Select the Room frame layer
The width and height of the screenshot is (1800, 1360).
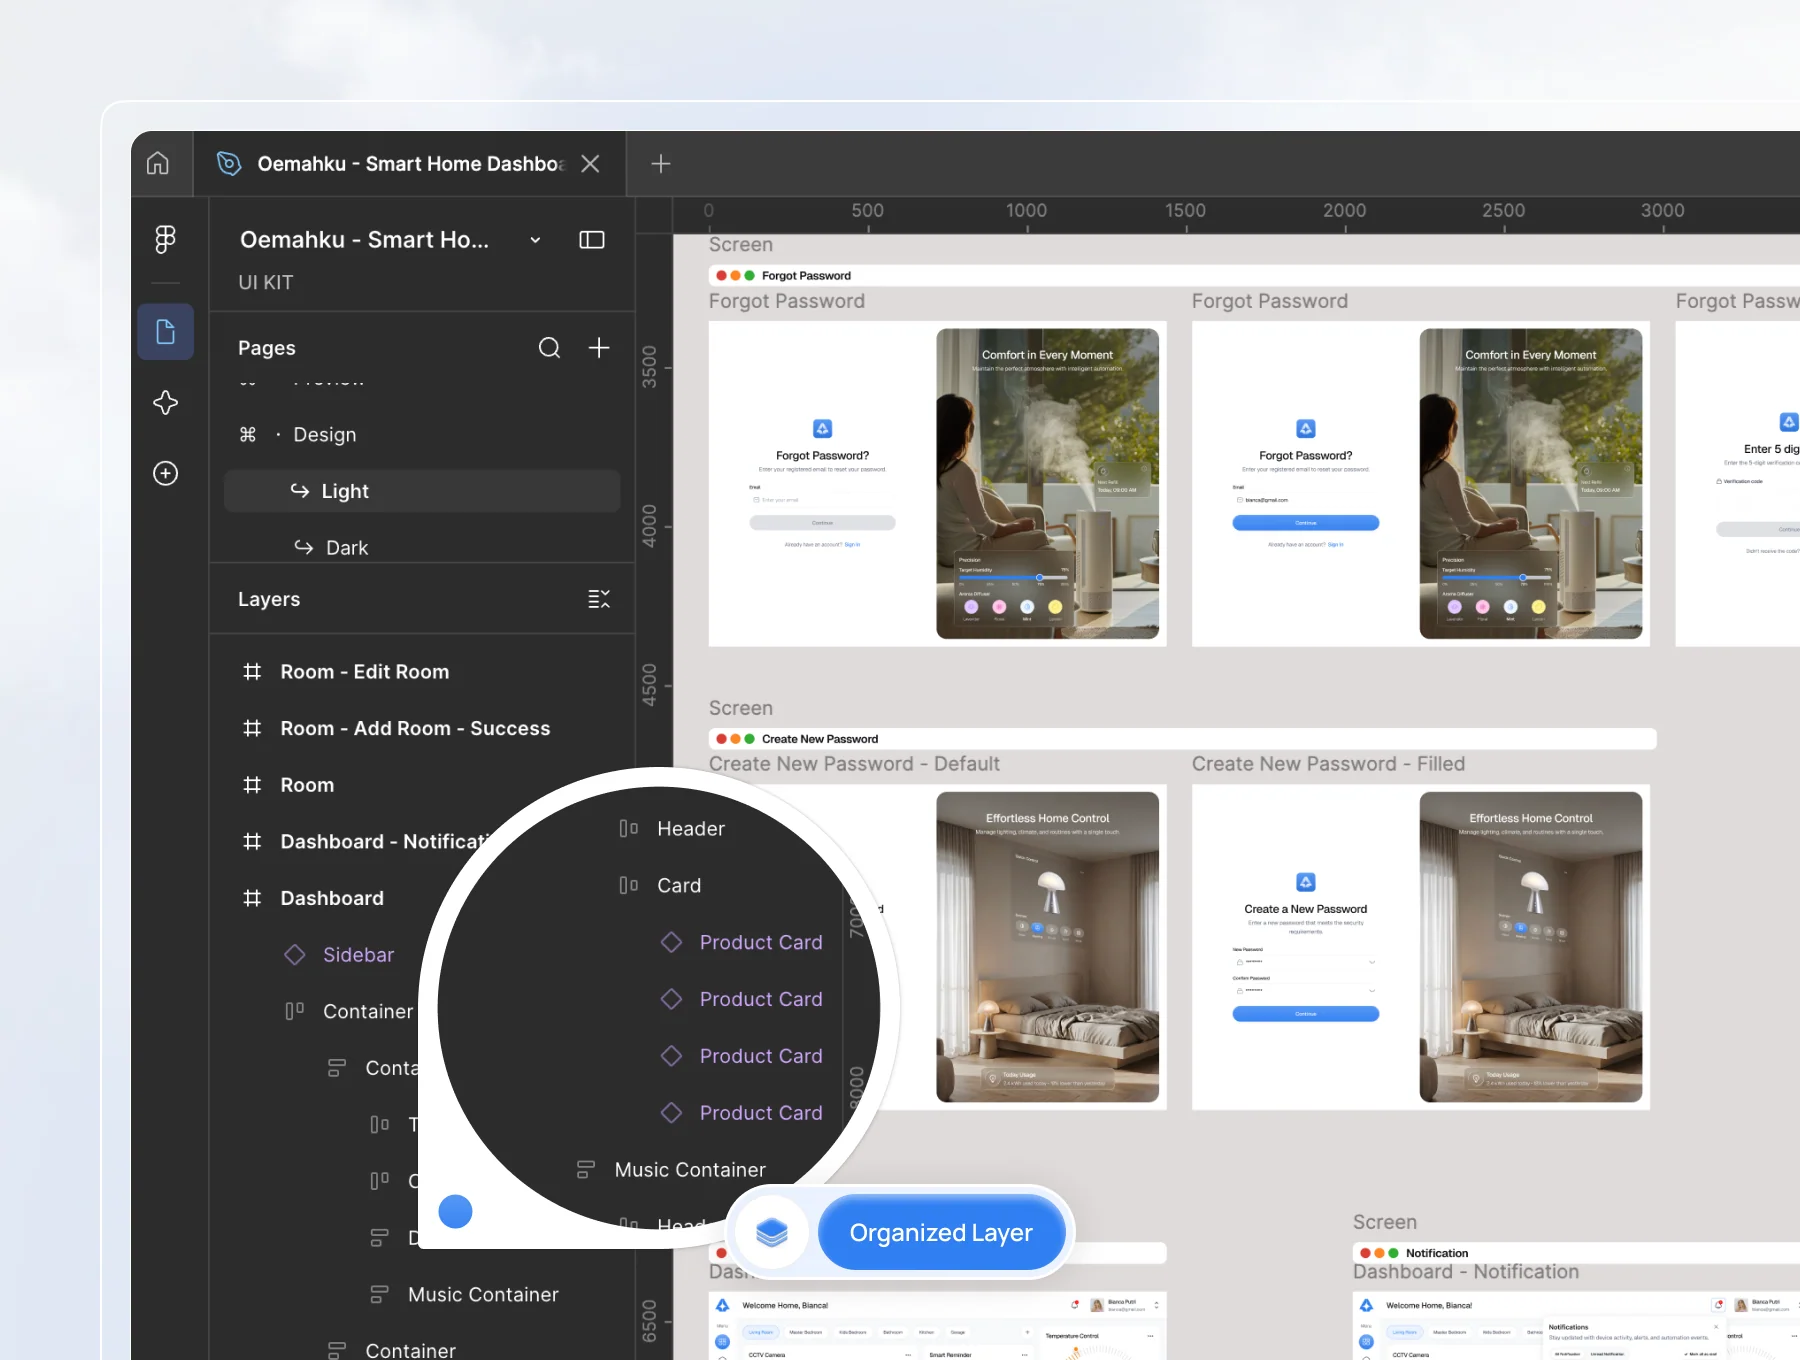click(x=307, y=786)
